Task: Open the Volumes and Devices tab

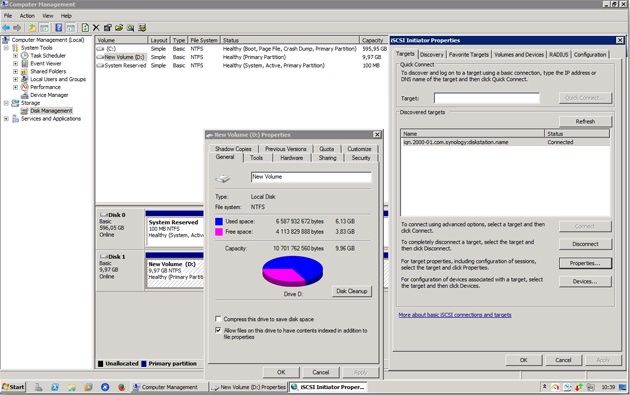Action: [x=519, y=55]
